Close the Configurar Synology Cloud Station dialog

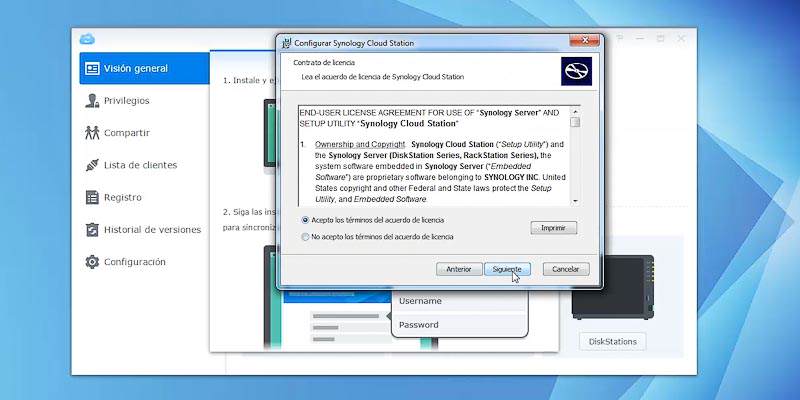point(584,40)
